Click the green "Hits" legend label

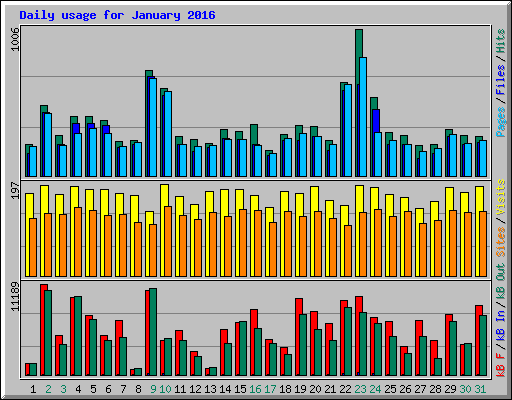[x=501, y=41]
